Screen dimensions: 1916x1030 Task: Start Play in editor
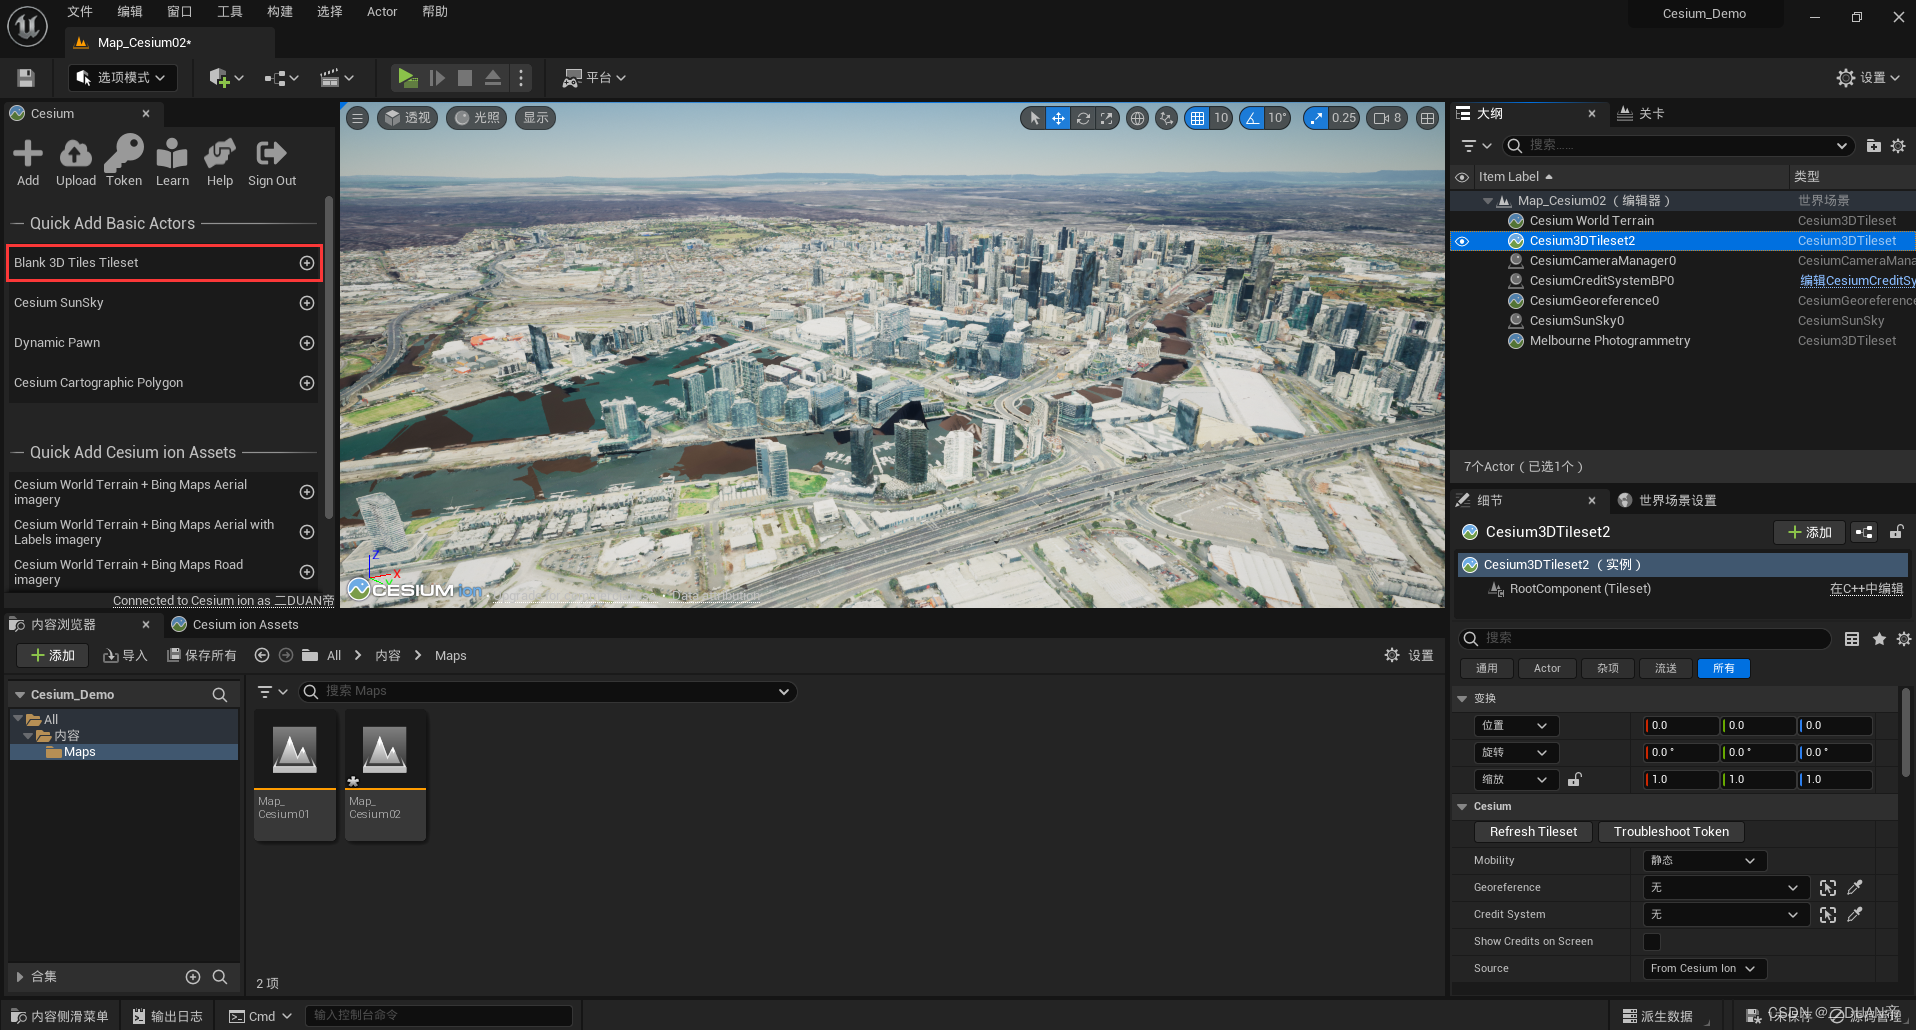406,78
